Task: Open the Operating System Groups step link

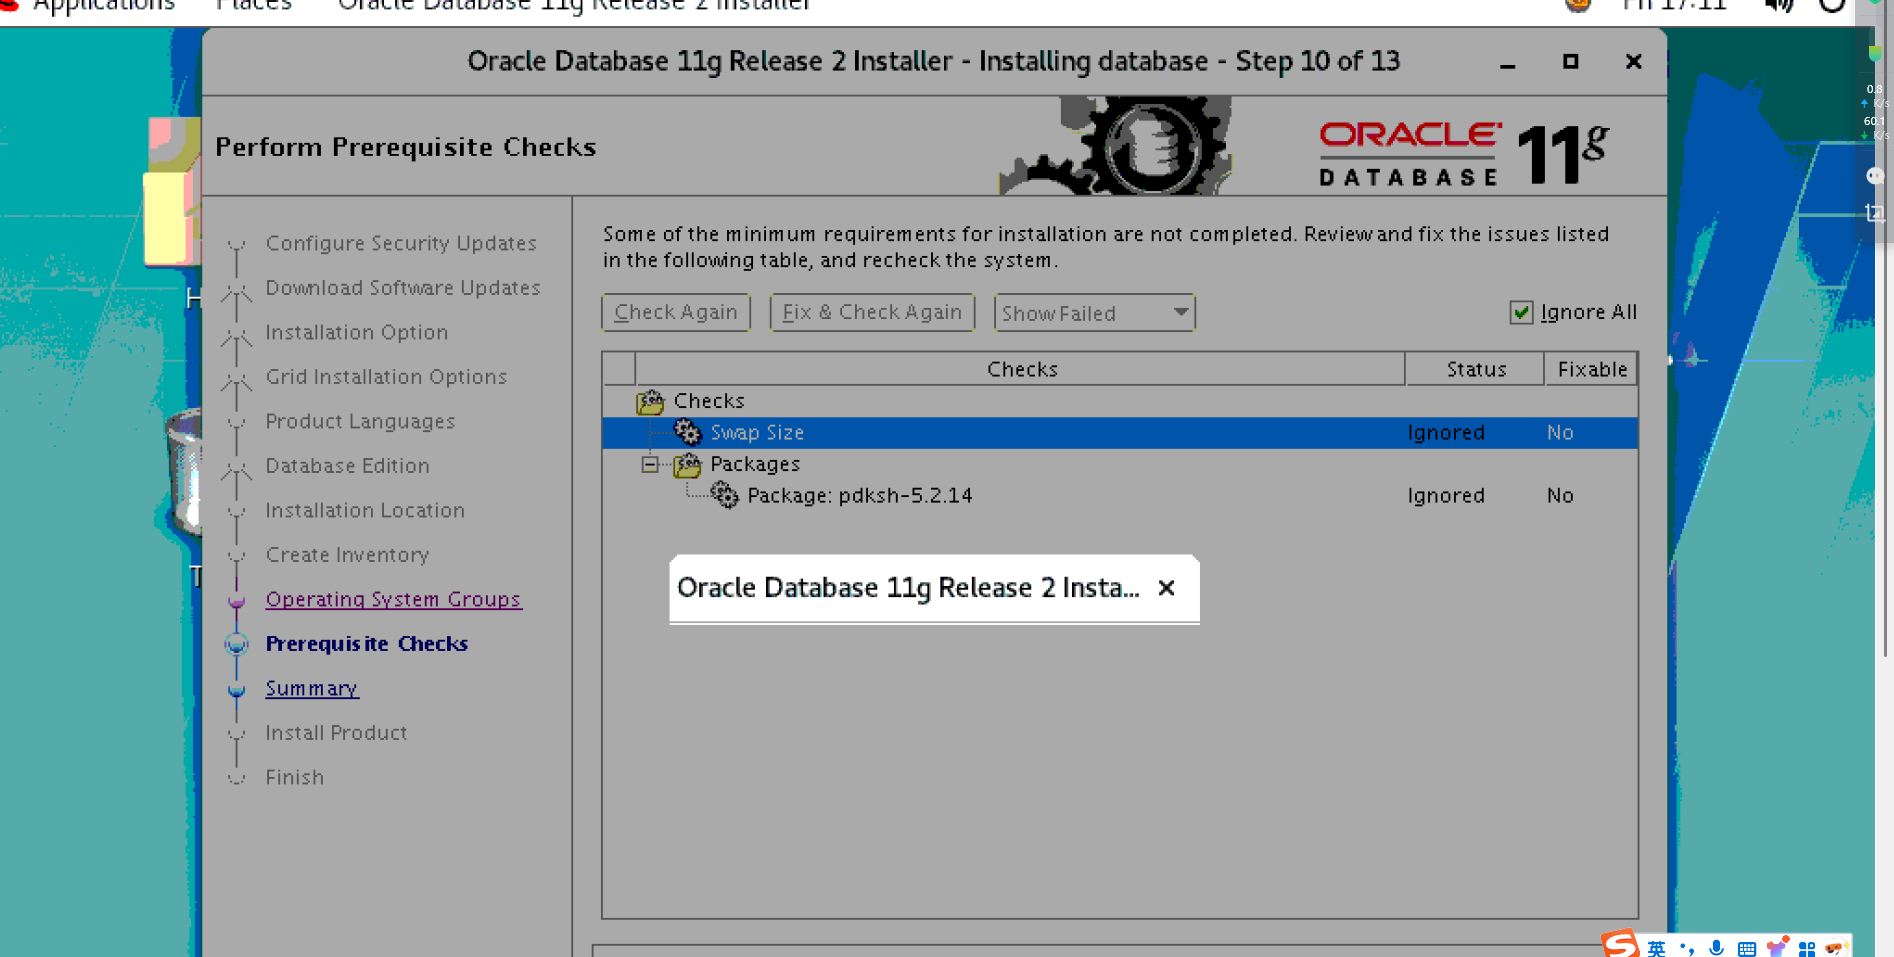Action: 393,598
